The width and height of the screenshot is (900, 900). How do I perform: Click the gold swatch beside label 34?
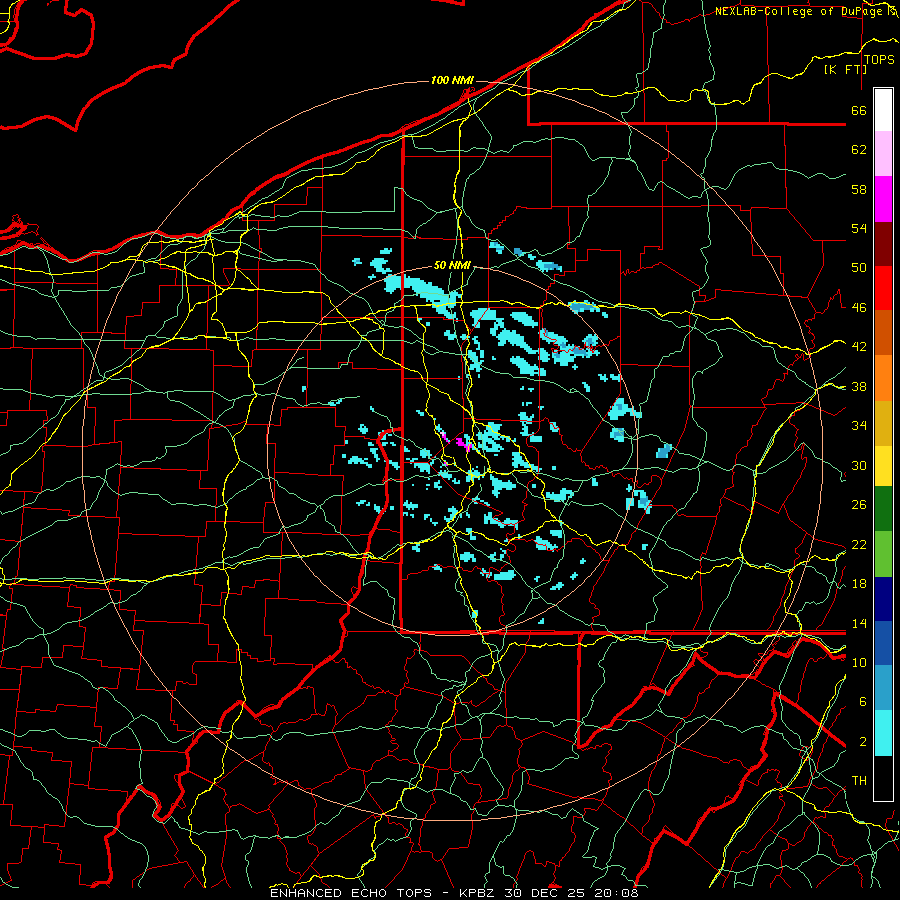pyautogui.click(x=883, y=423)
